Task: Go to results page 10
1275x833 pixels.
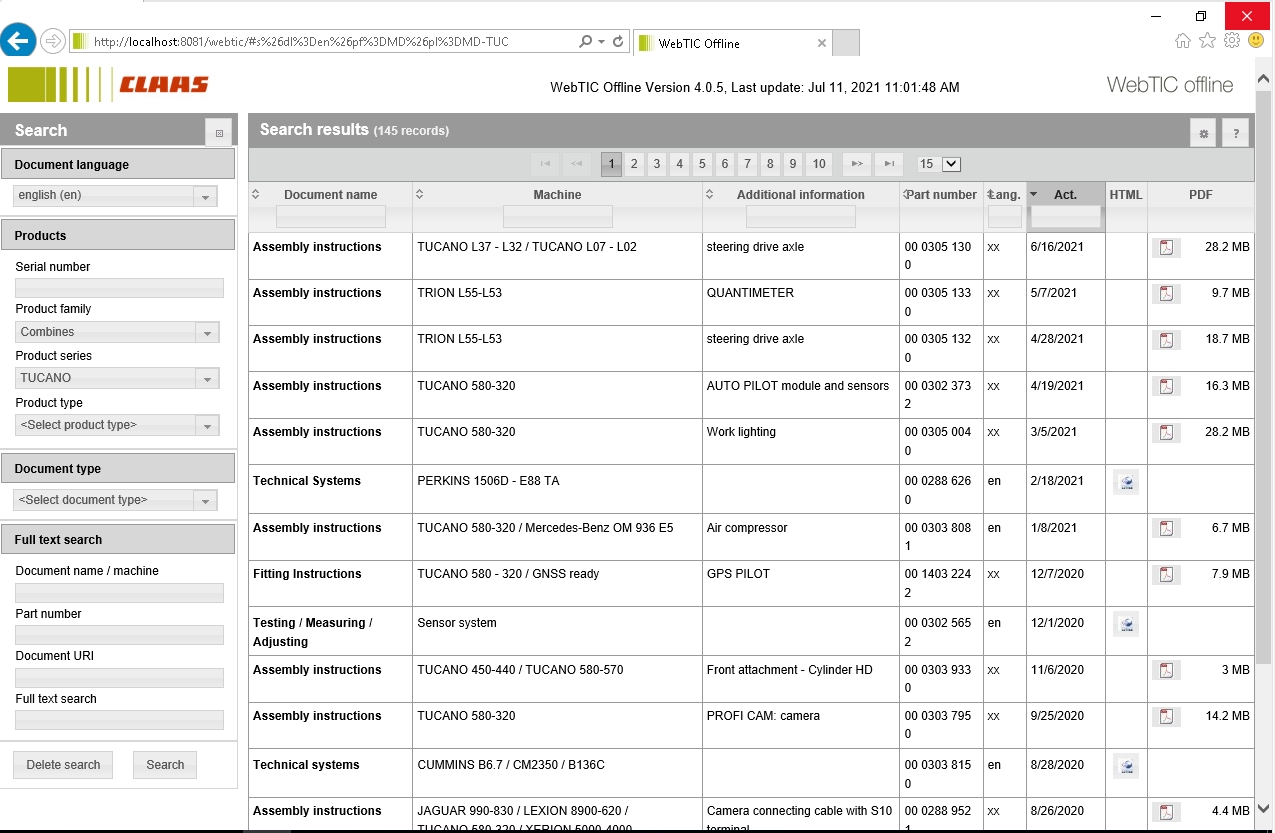Action: tap(819, 164)
